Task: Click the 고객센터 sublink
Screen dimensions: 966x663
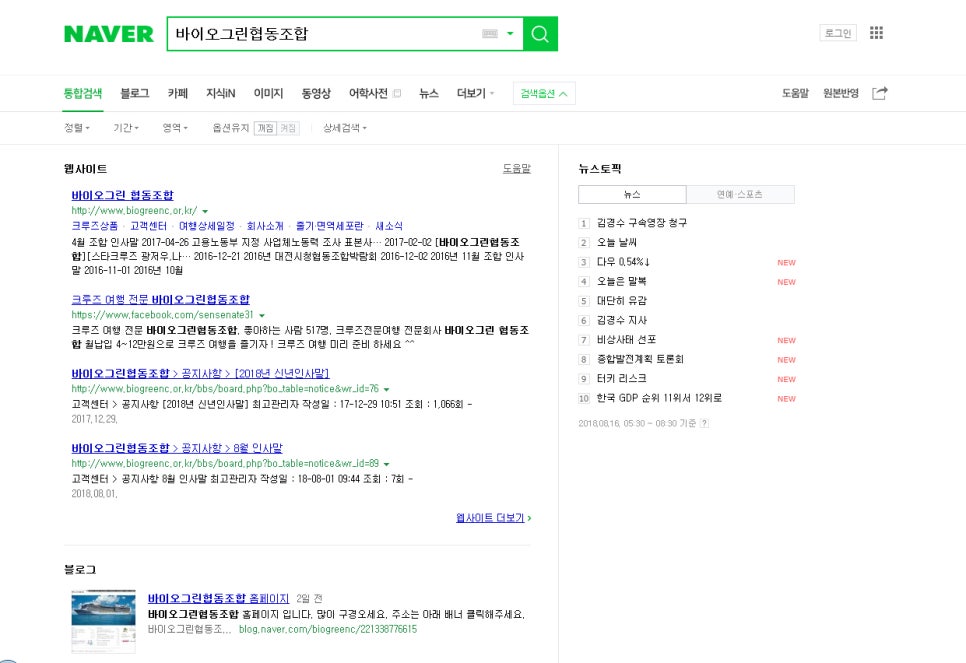Action: [148, 226]
